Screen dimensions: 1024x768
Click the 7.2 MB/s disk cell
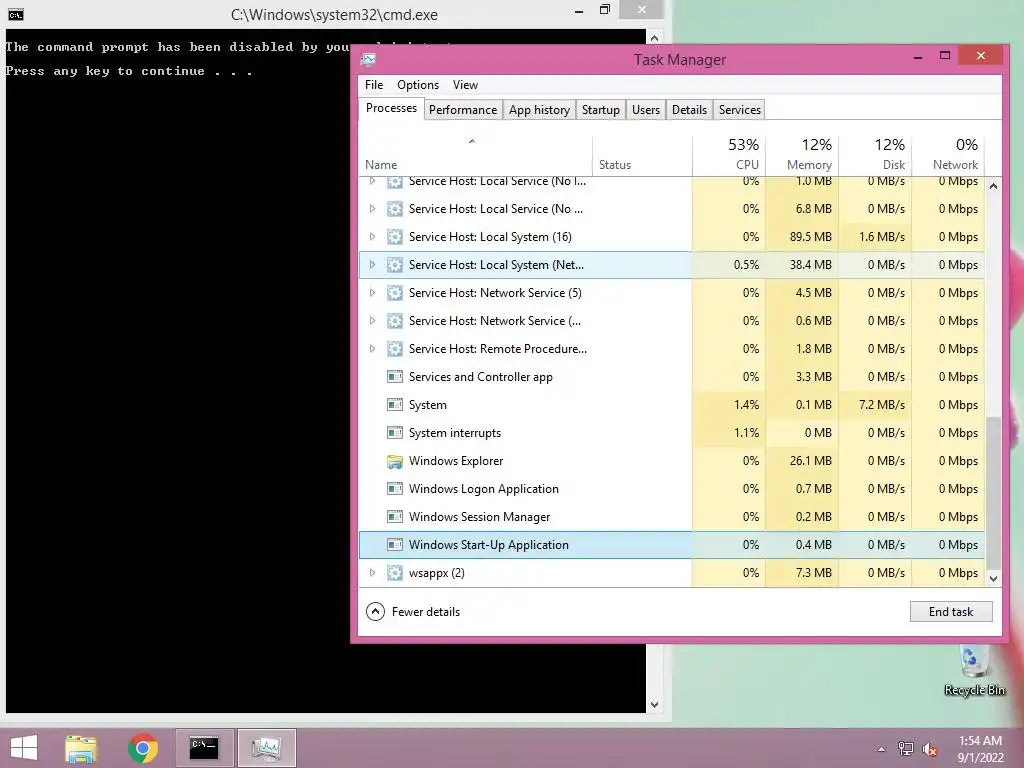pos(875,405)
